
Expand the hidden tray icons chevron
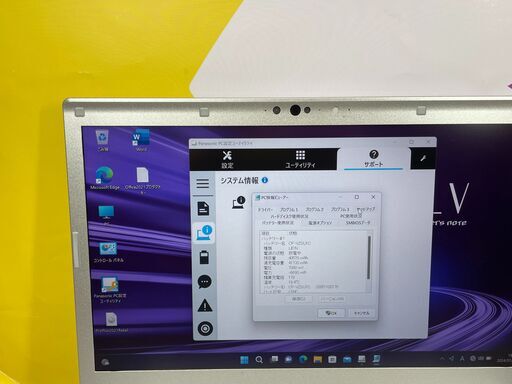point(442,358)
